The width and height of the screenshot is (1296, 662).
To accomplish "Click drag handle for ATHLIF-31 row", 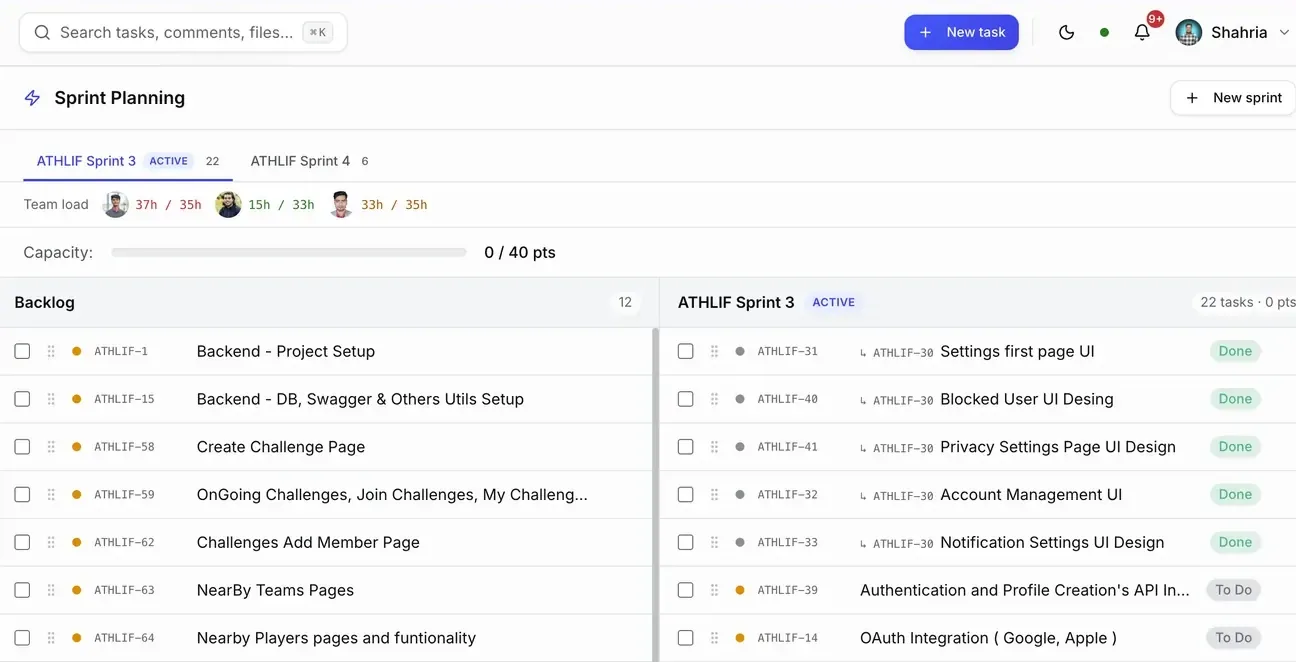I will tap(714, 351).
